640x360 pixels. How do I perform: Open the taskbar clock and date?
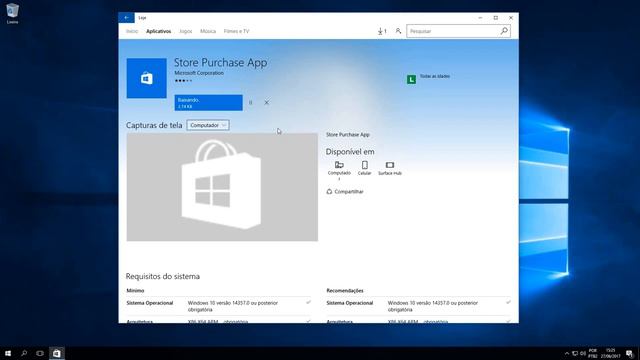[611, 353]
